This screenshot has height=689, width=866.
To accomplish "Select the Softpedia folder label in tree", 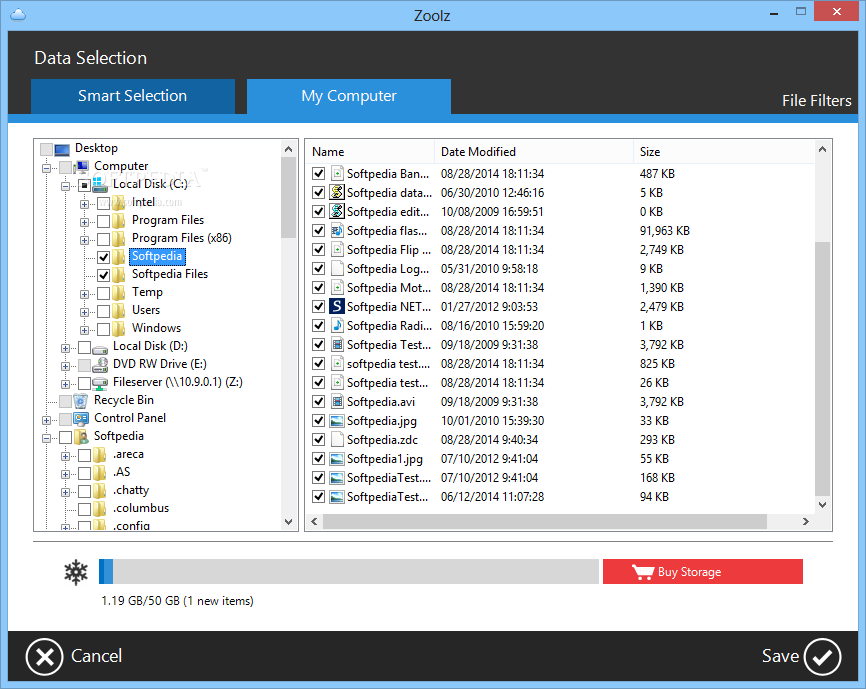I will point(157,256).
